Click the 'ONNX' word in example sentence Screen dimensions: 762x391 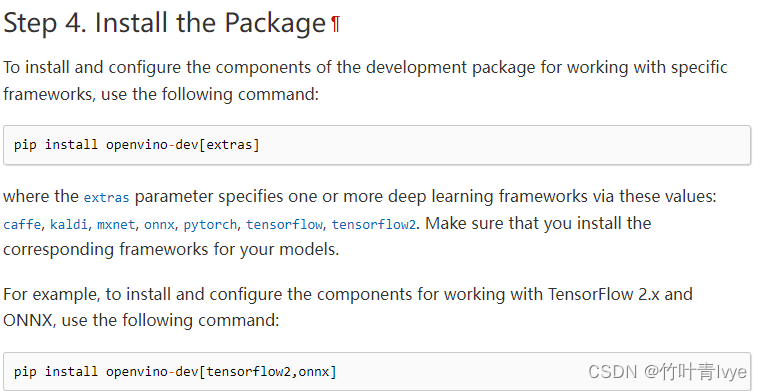[28, 321]
